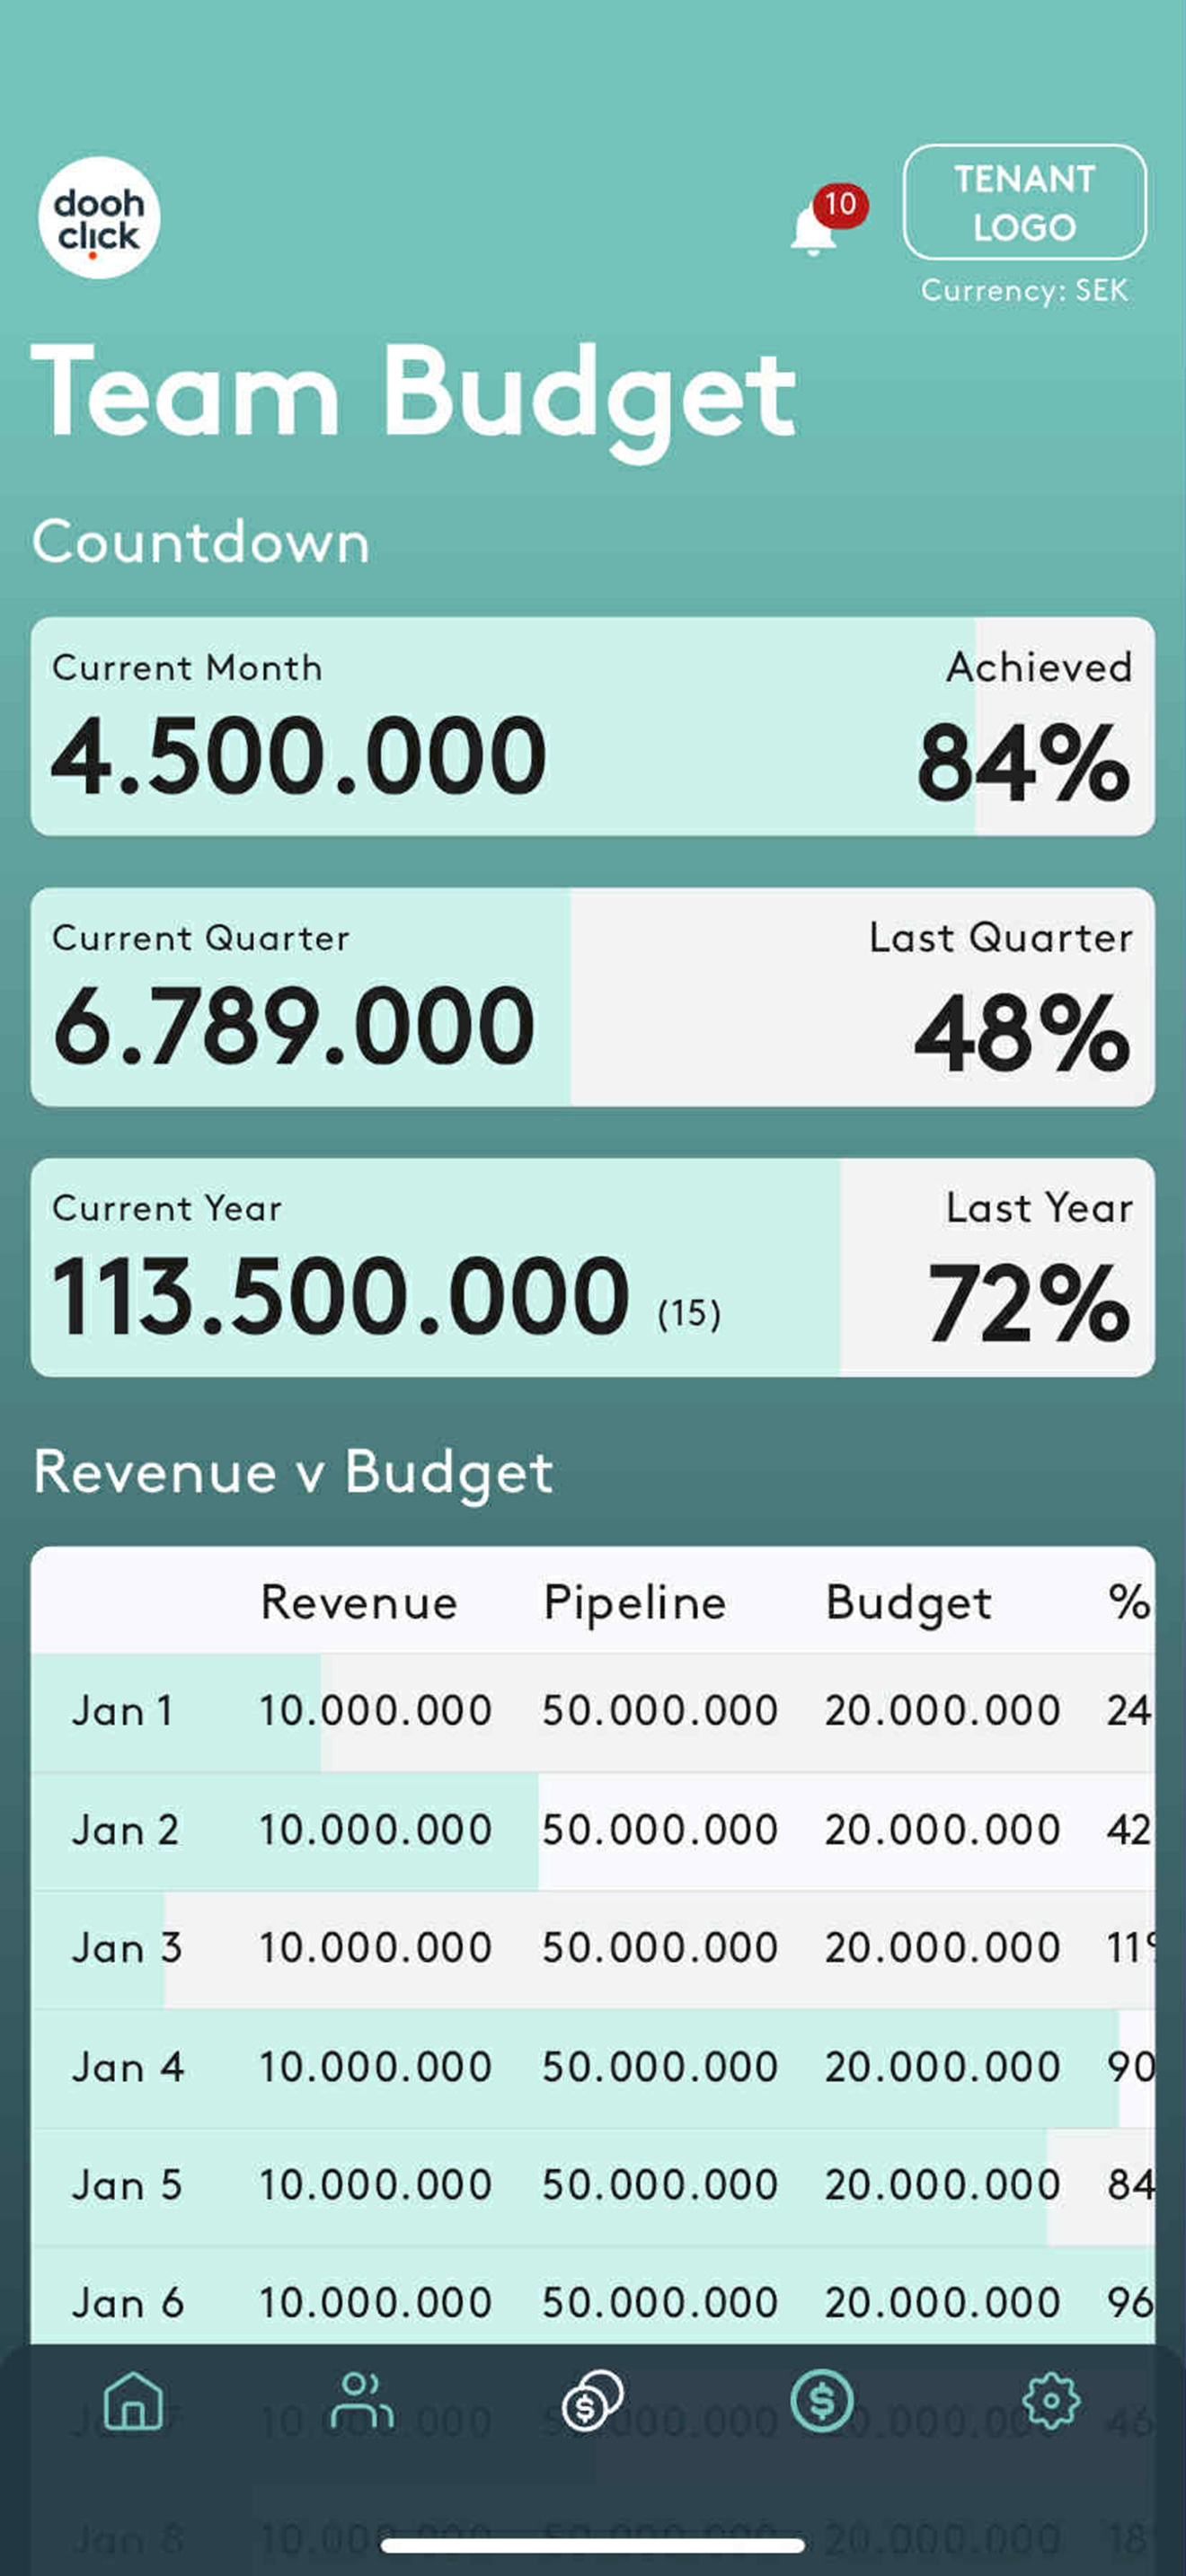Select the Jan 1 table row

592,1711
